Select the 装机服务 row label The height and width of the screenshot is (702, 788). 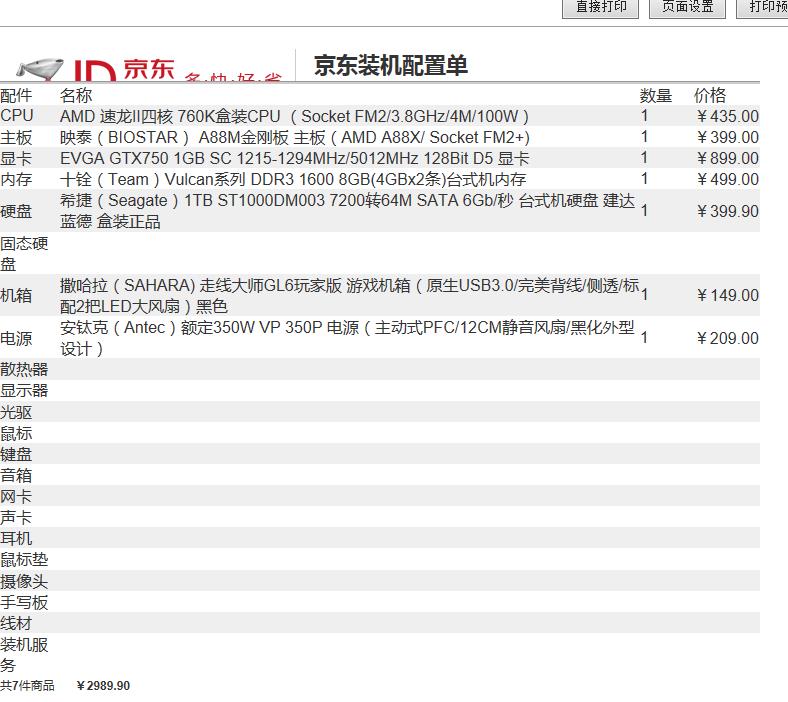click(24, 655)
